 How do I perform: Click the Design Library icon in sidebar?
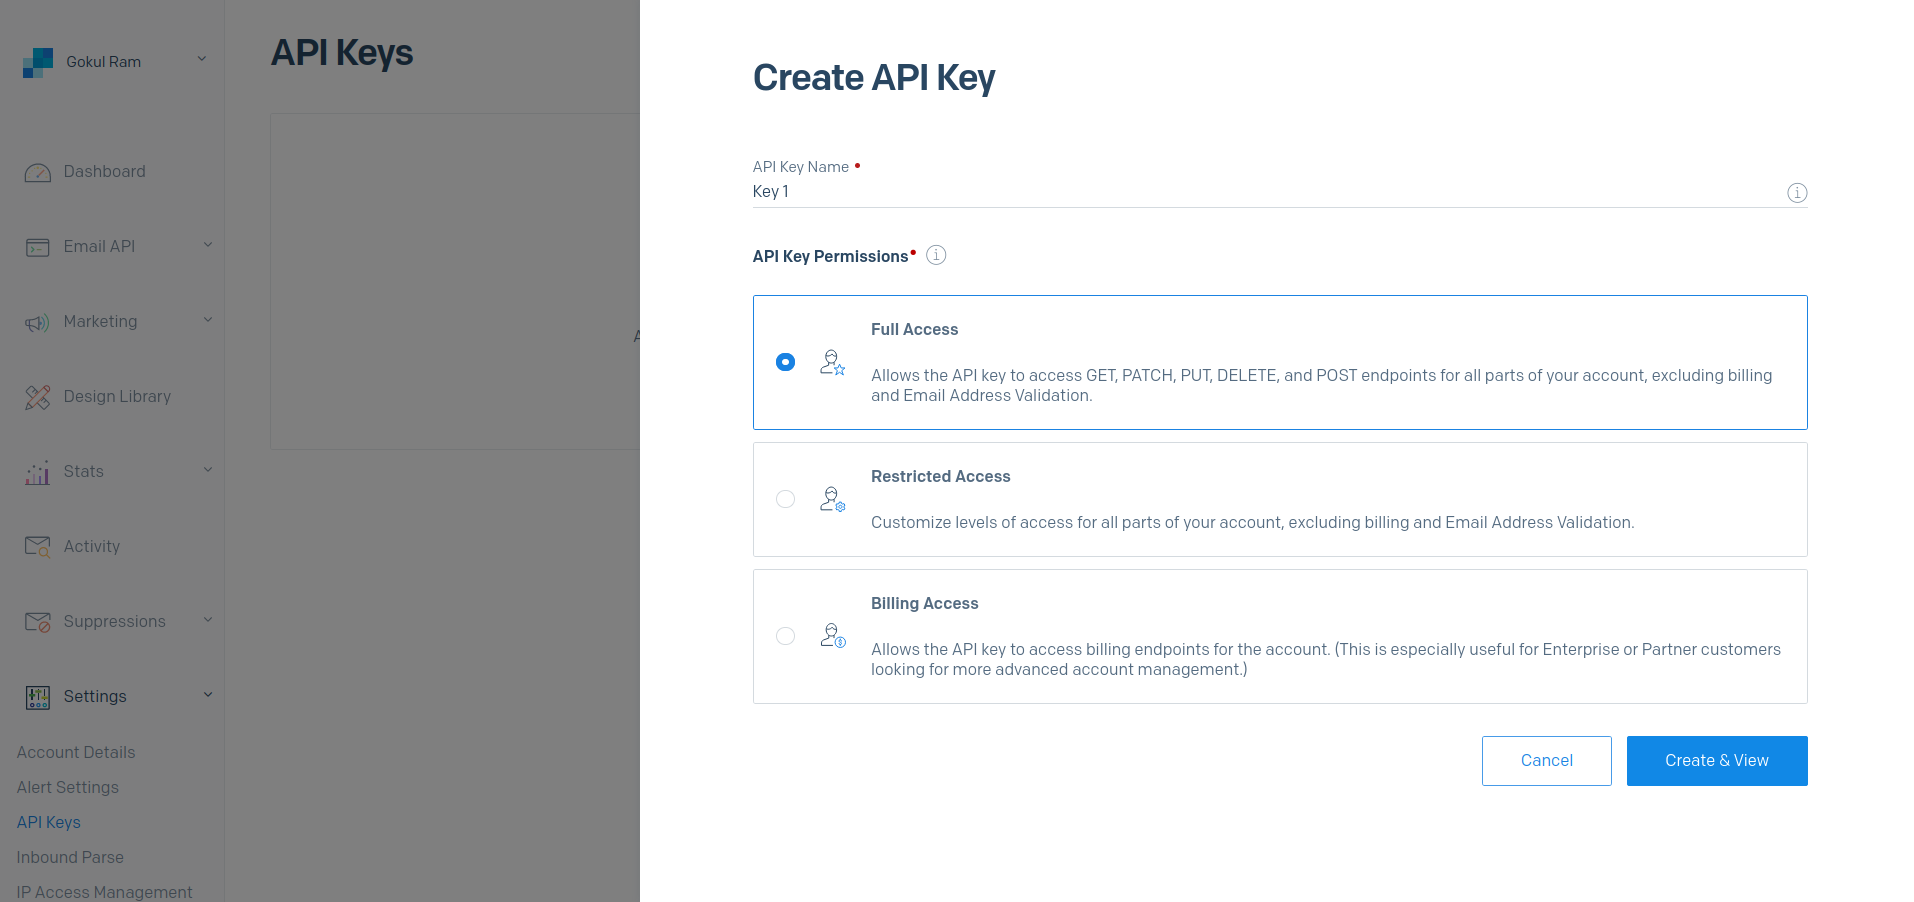(x=38, y=397)
